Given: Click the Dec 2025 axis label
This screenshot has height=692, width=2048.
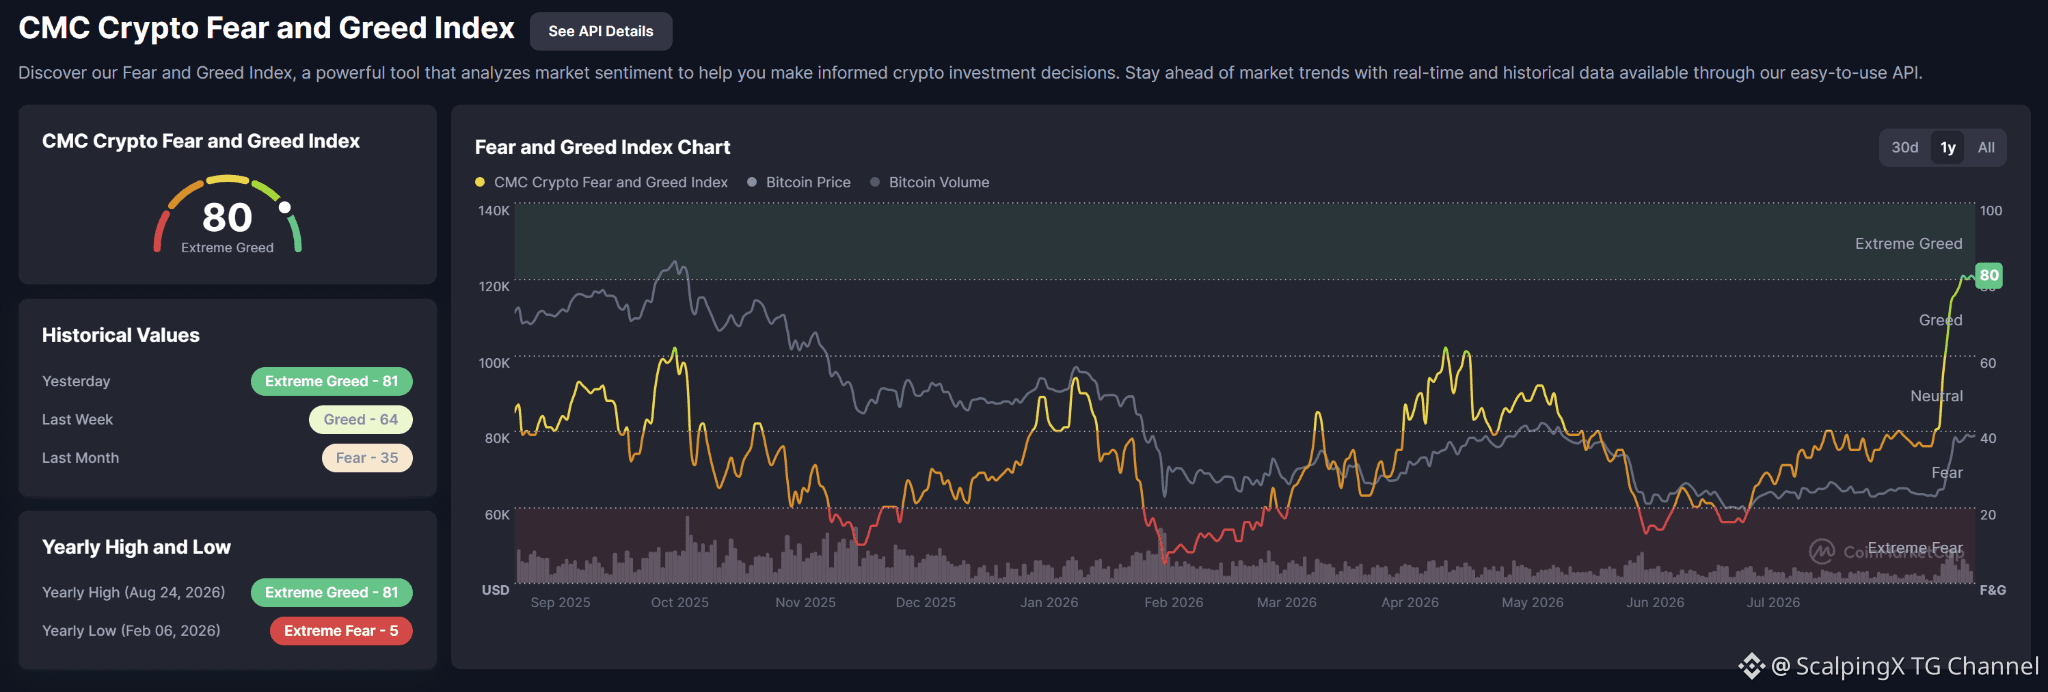Looking at the screenshot, I should tap(926, 602).
